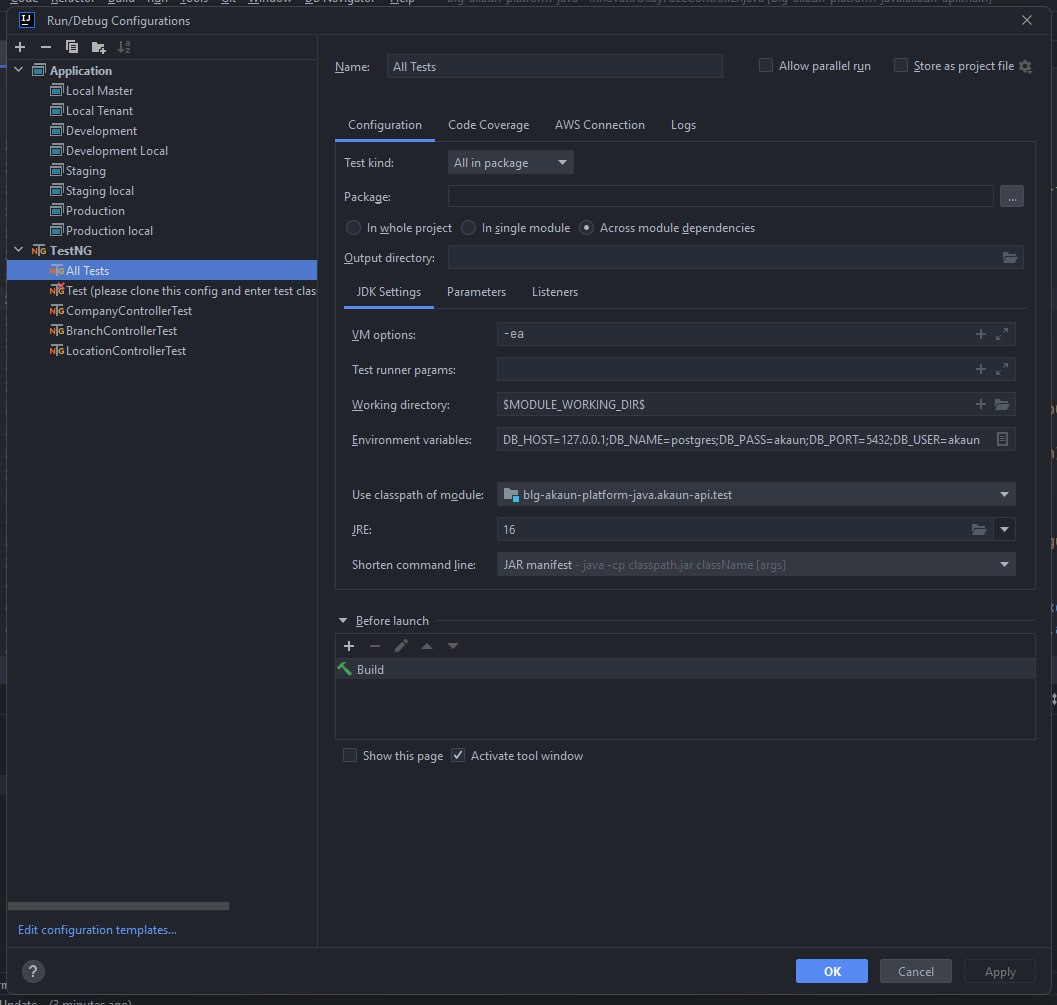1057x1005 pixels.
Task: Click the remove configuration minus icon
Action: point(46,47)
